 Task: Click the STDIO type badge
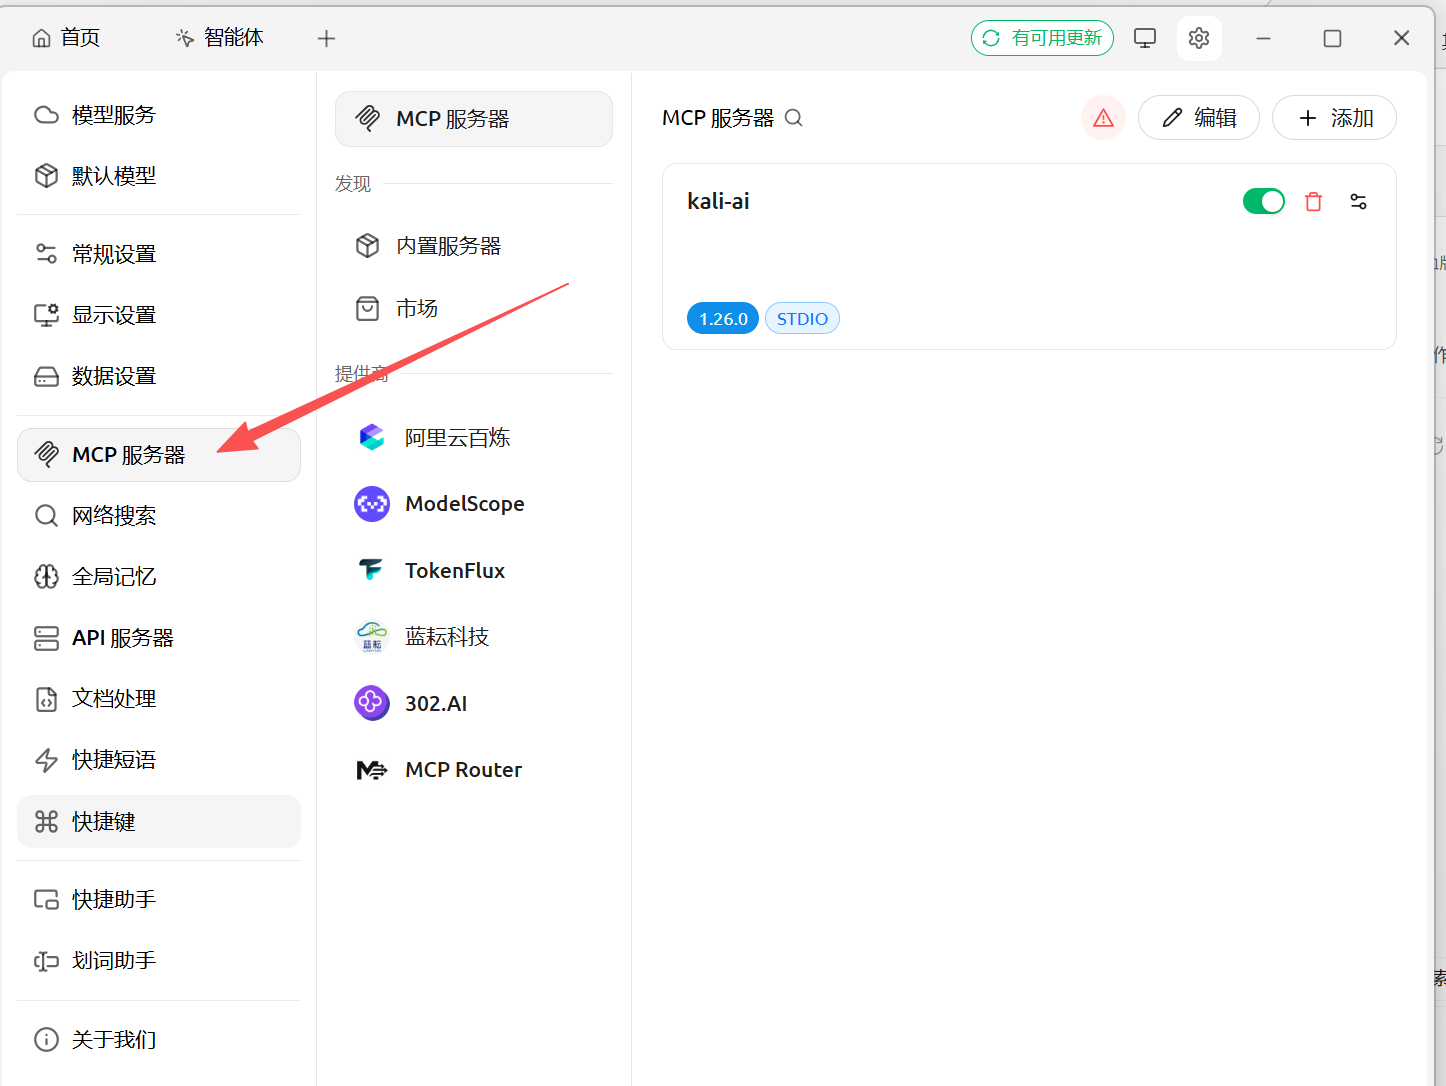point(802,319)
